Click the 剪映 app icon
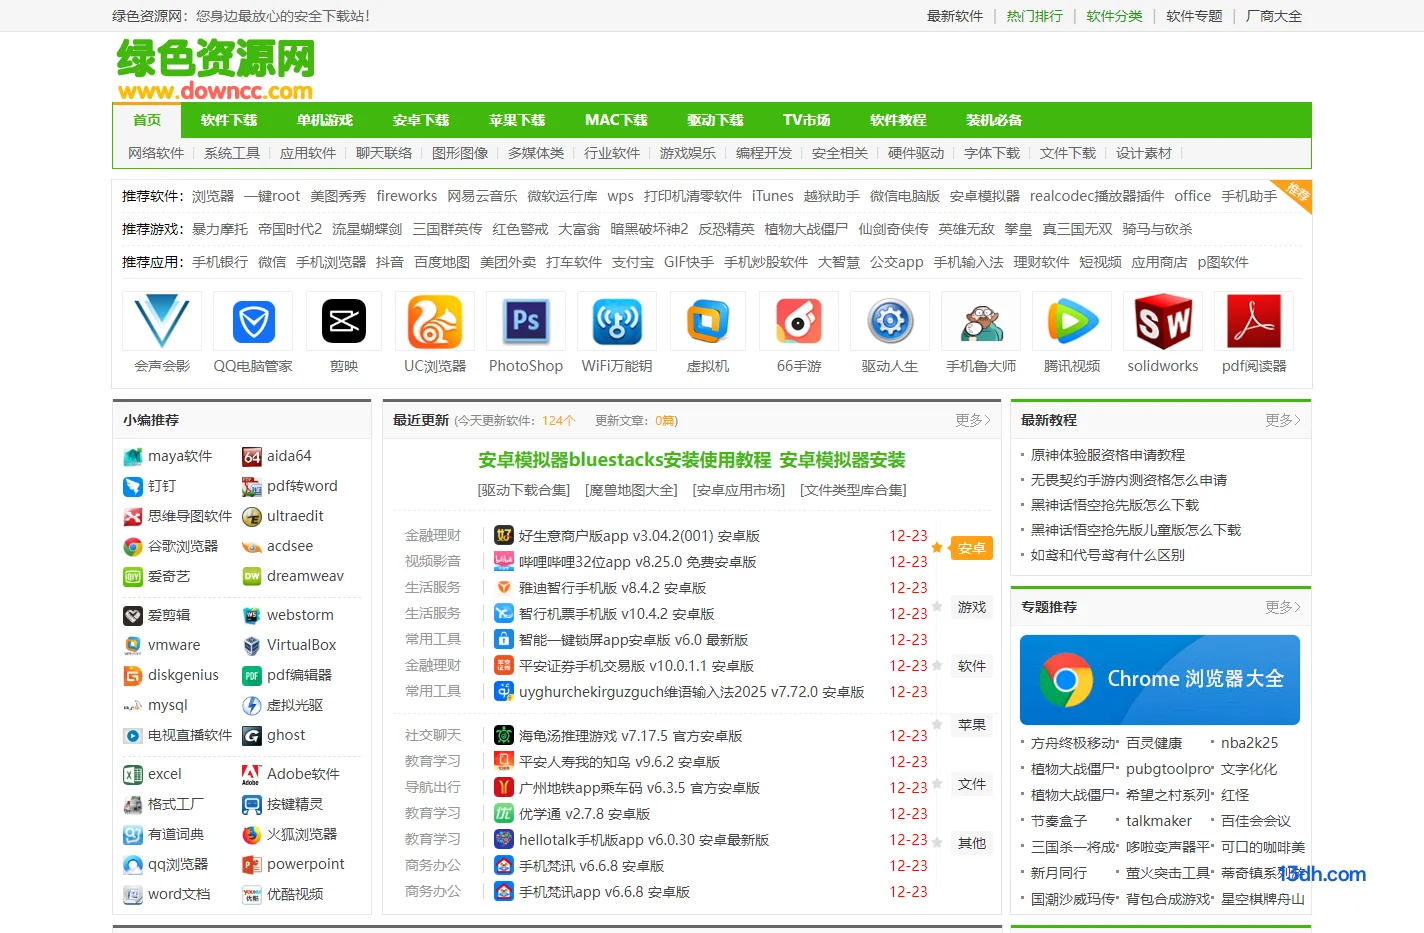 pos(344,322)
